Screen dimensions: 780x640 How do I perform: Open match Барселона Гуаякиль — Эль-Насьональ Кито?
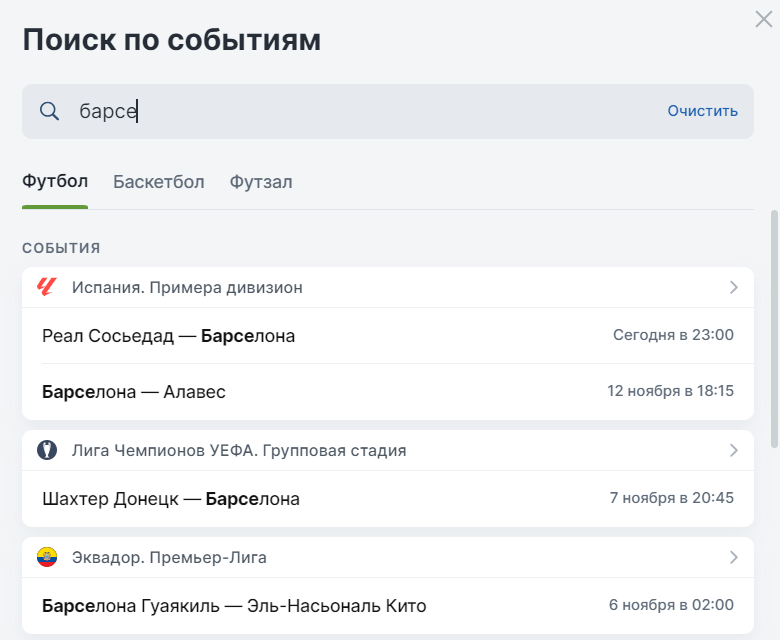click(x=388, y=606)
